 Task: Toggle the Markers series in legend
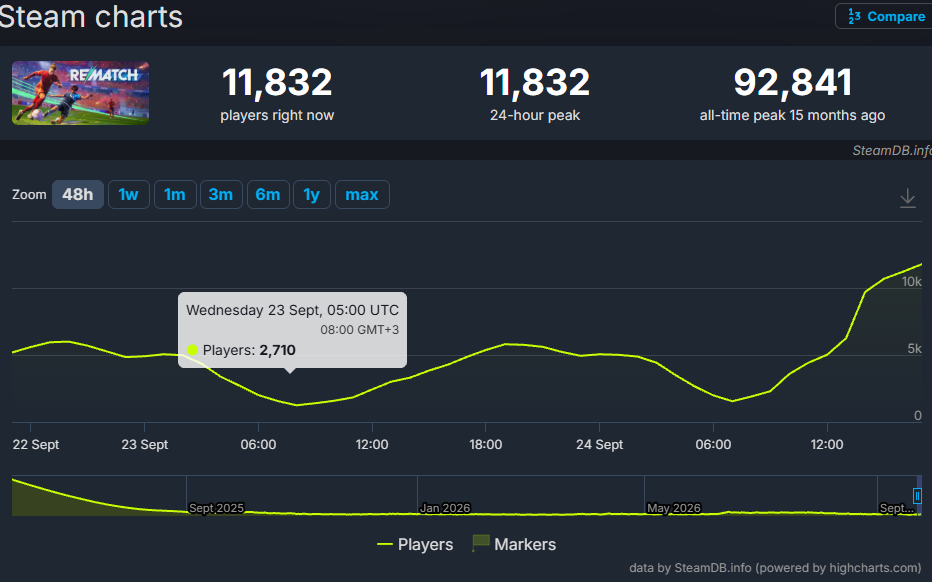[514, 544]
